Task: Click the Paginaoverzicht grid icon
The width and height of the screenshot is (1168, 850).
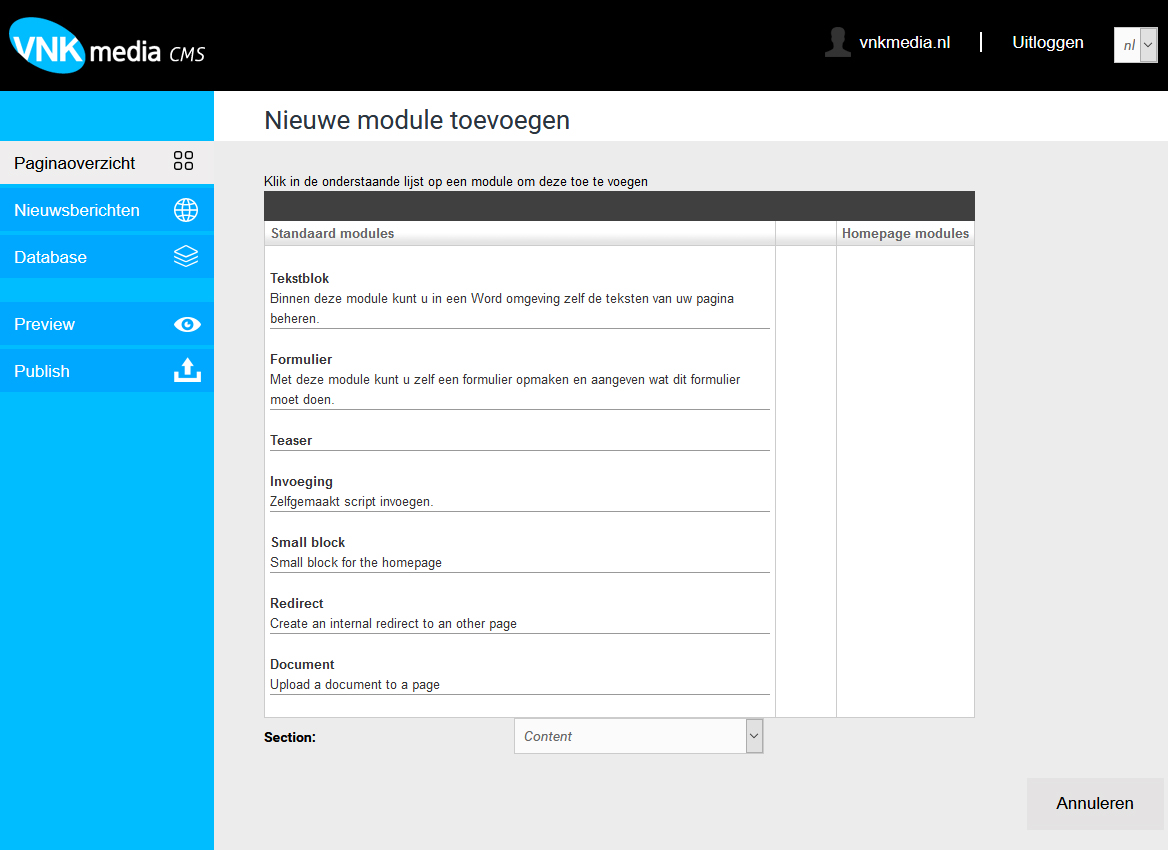Action: click(184, 162)
